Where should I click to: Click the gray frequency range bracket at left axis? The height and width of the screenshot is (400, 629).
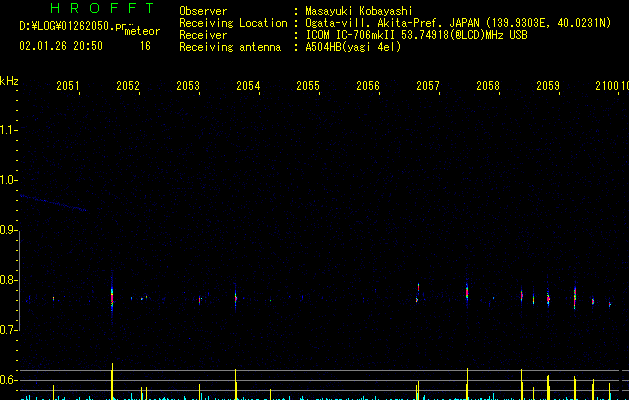coord(19,280)
